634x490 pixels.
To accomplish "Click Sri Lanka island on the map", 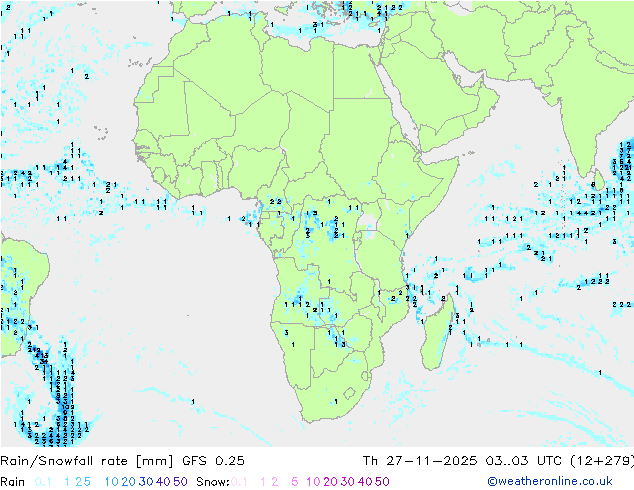I will click(x=599, y=180).
